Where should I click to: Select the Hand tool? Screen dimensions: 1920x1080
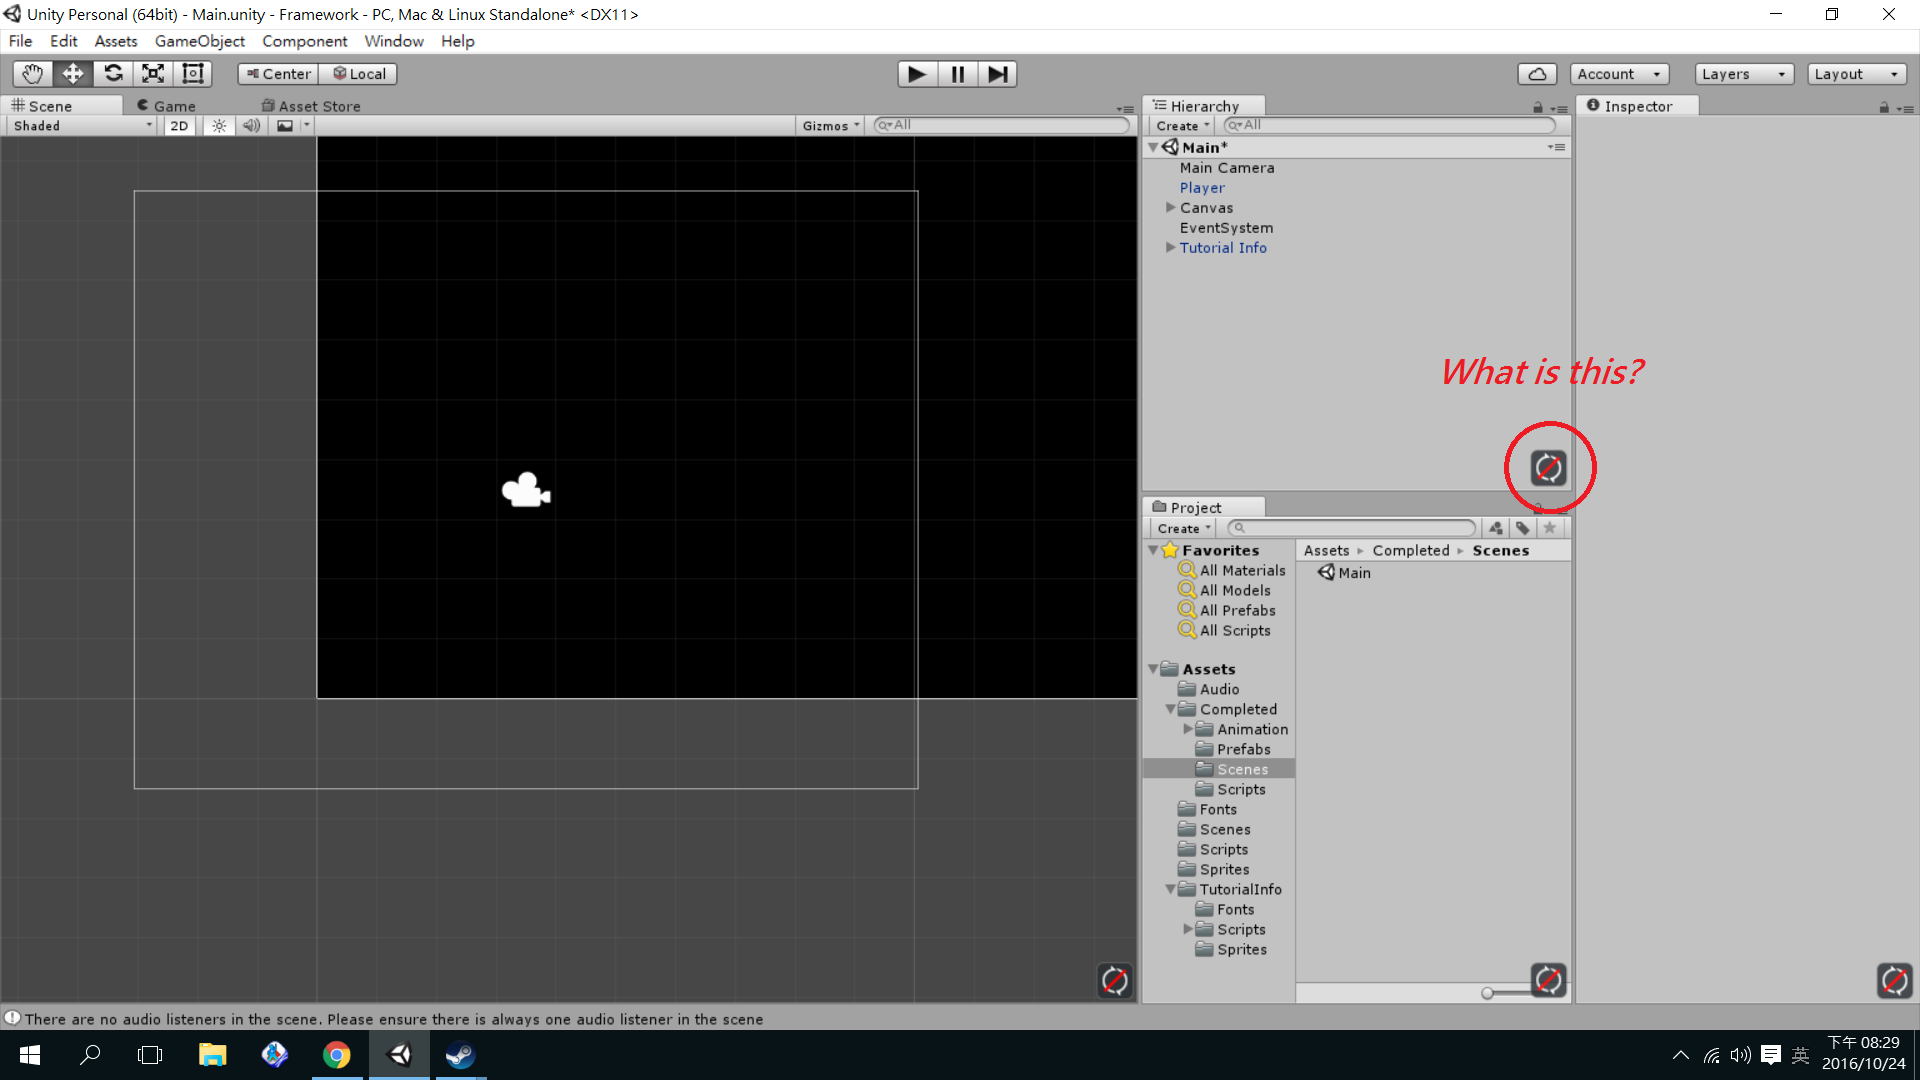[x=32, y=74]
